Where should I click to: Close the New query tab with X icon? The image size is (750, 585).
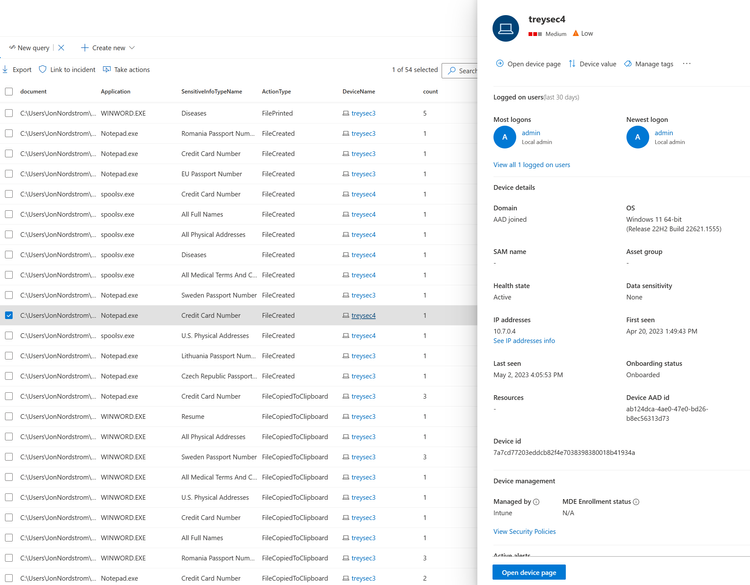pos(61,48)
